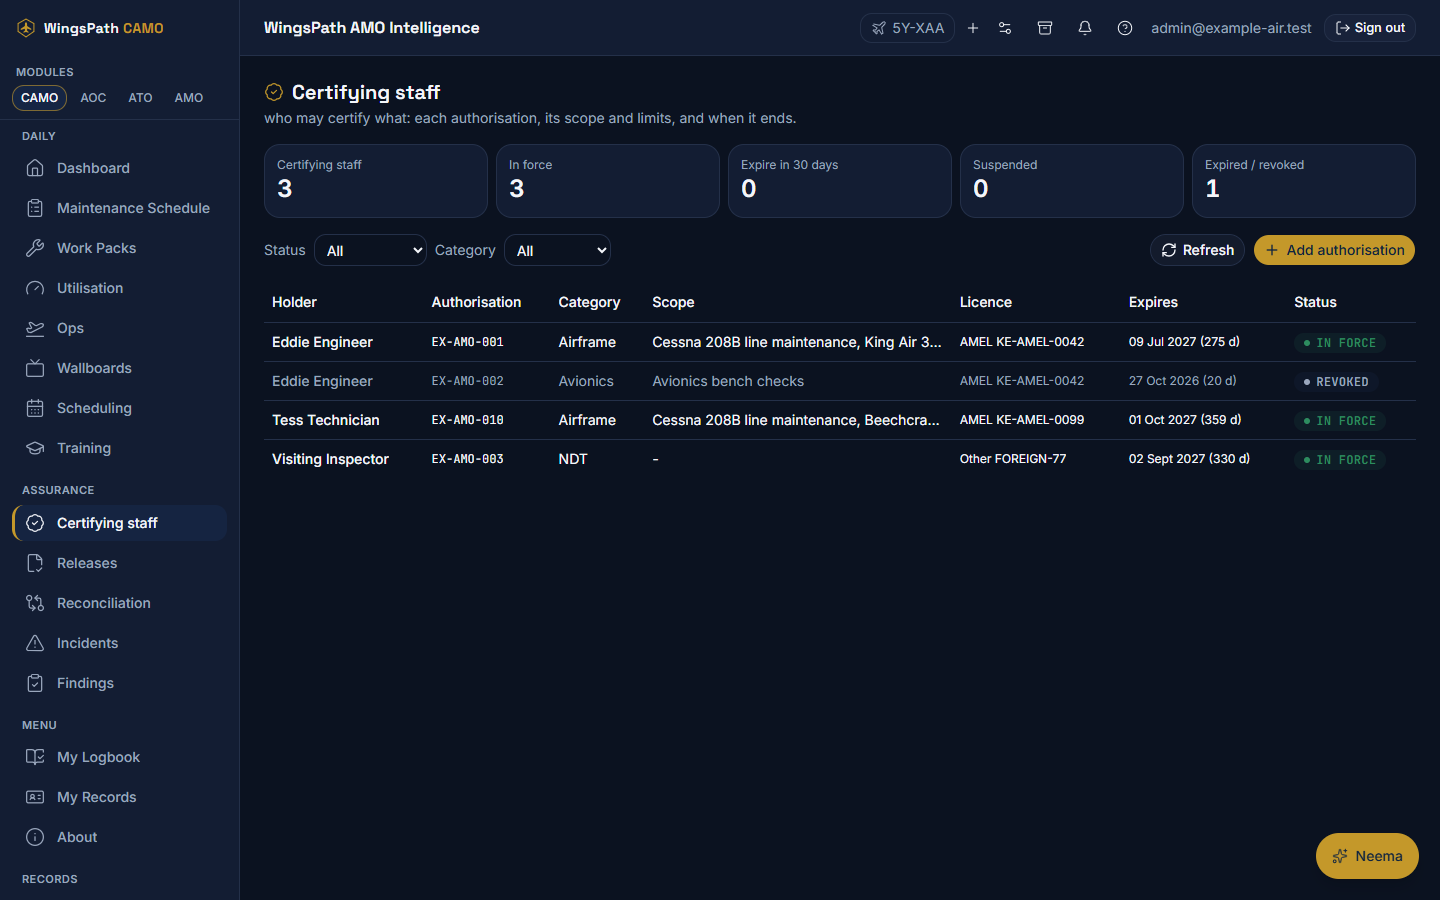Click the Maintenance Schedule clipboard icon

pos(35,208)
